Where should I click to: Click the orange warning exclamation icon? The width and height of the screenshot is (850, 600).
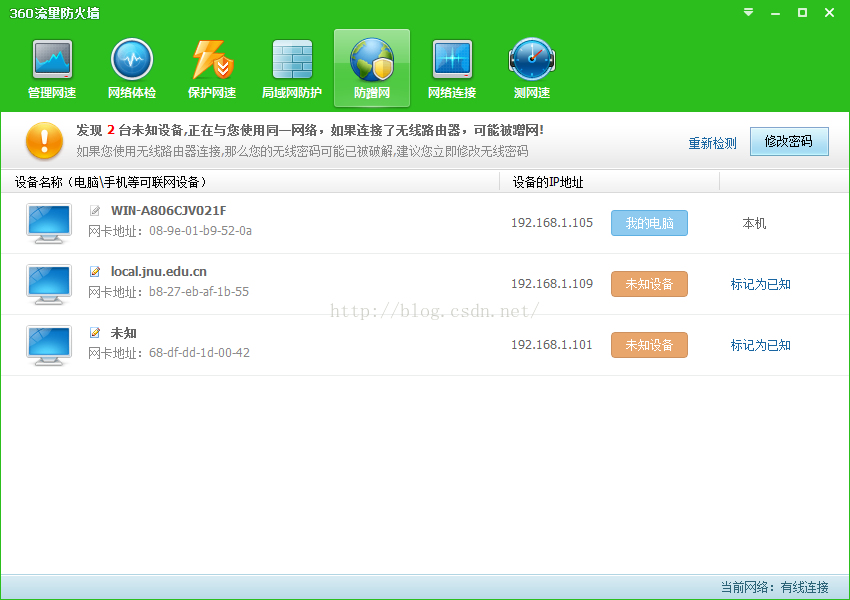(44, 140)
